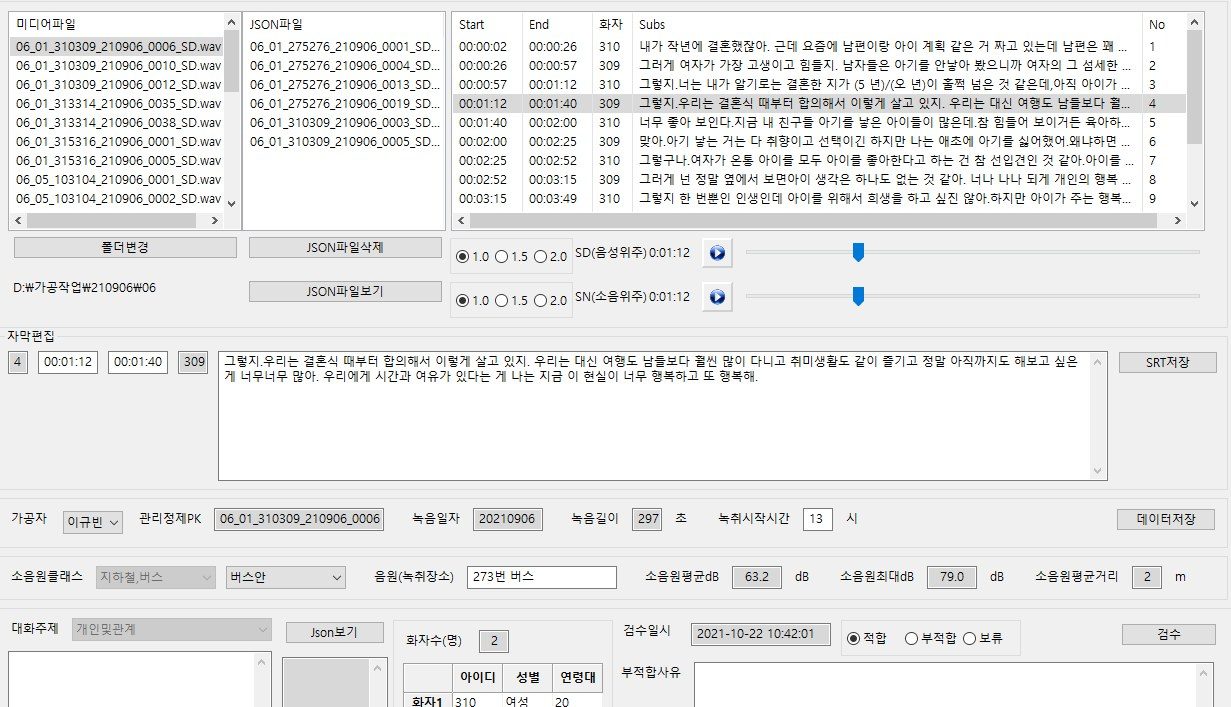This screenshot has height=707, width=1231.
Task: Select 2.0 speed for SN track
Action: [x=550, y=300]
